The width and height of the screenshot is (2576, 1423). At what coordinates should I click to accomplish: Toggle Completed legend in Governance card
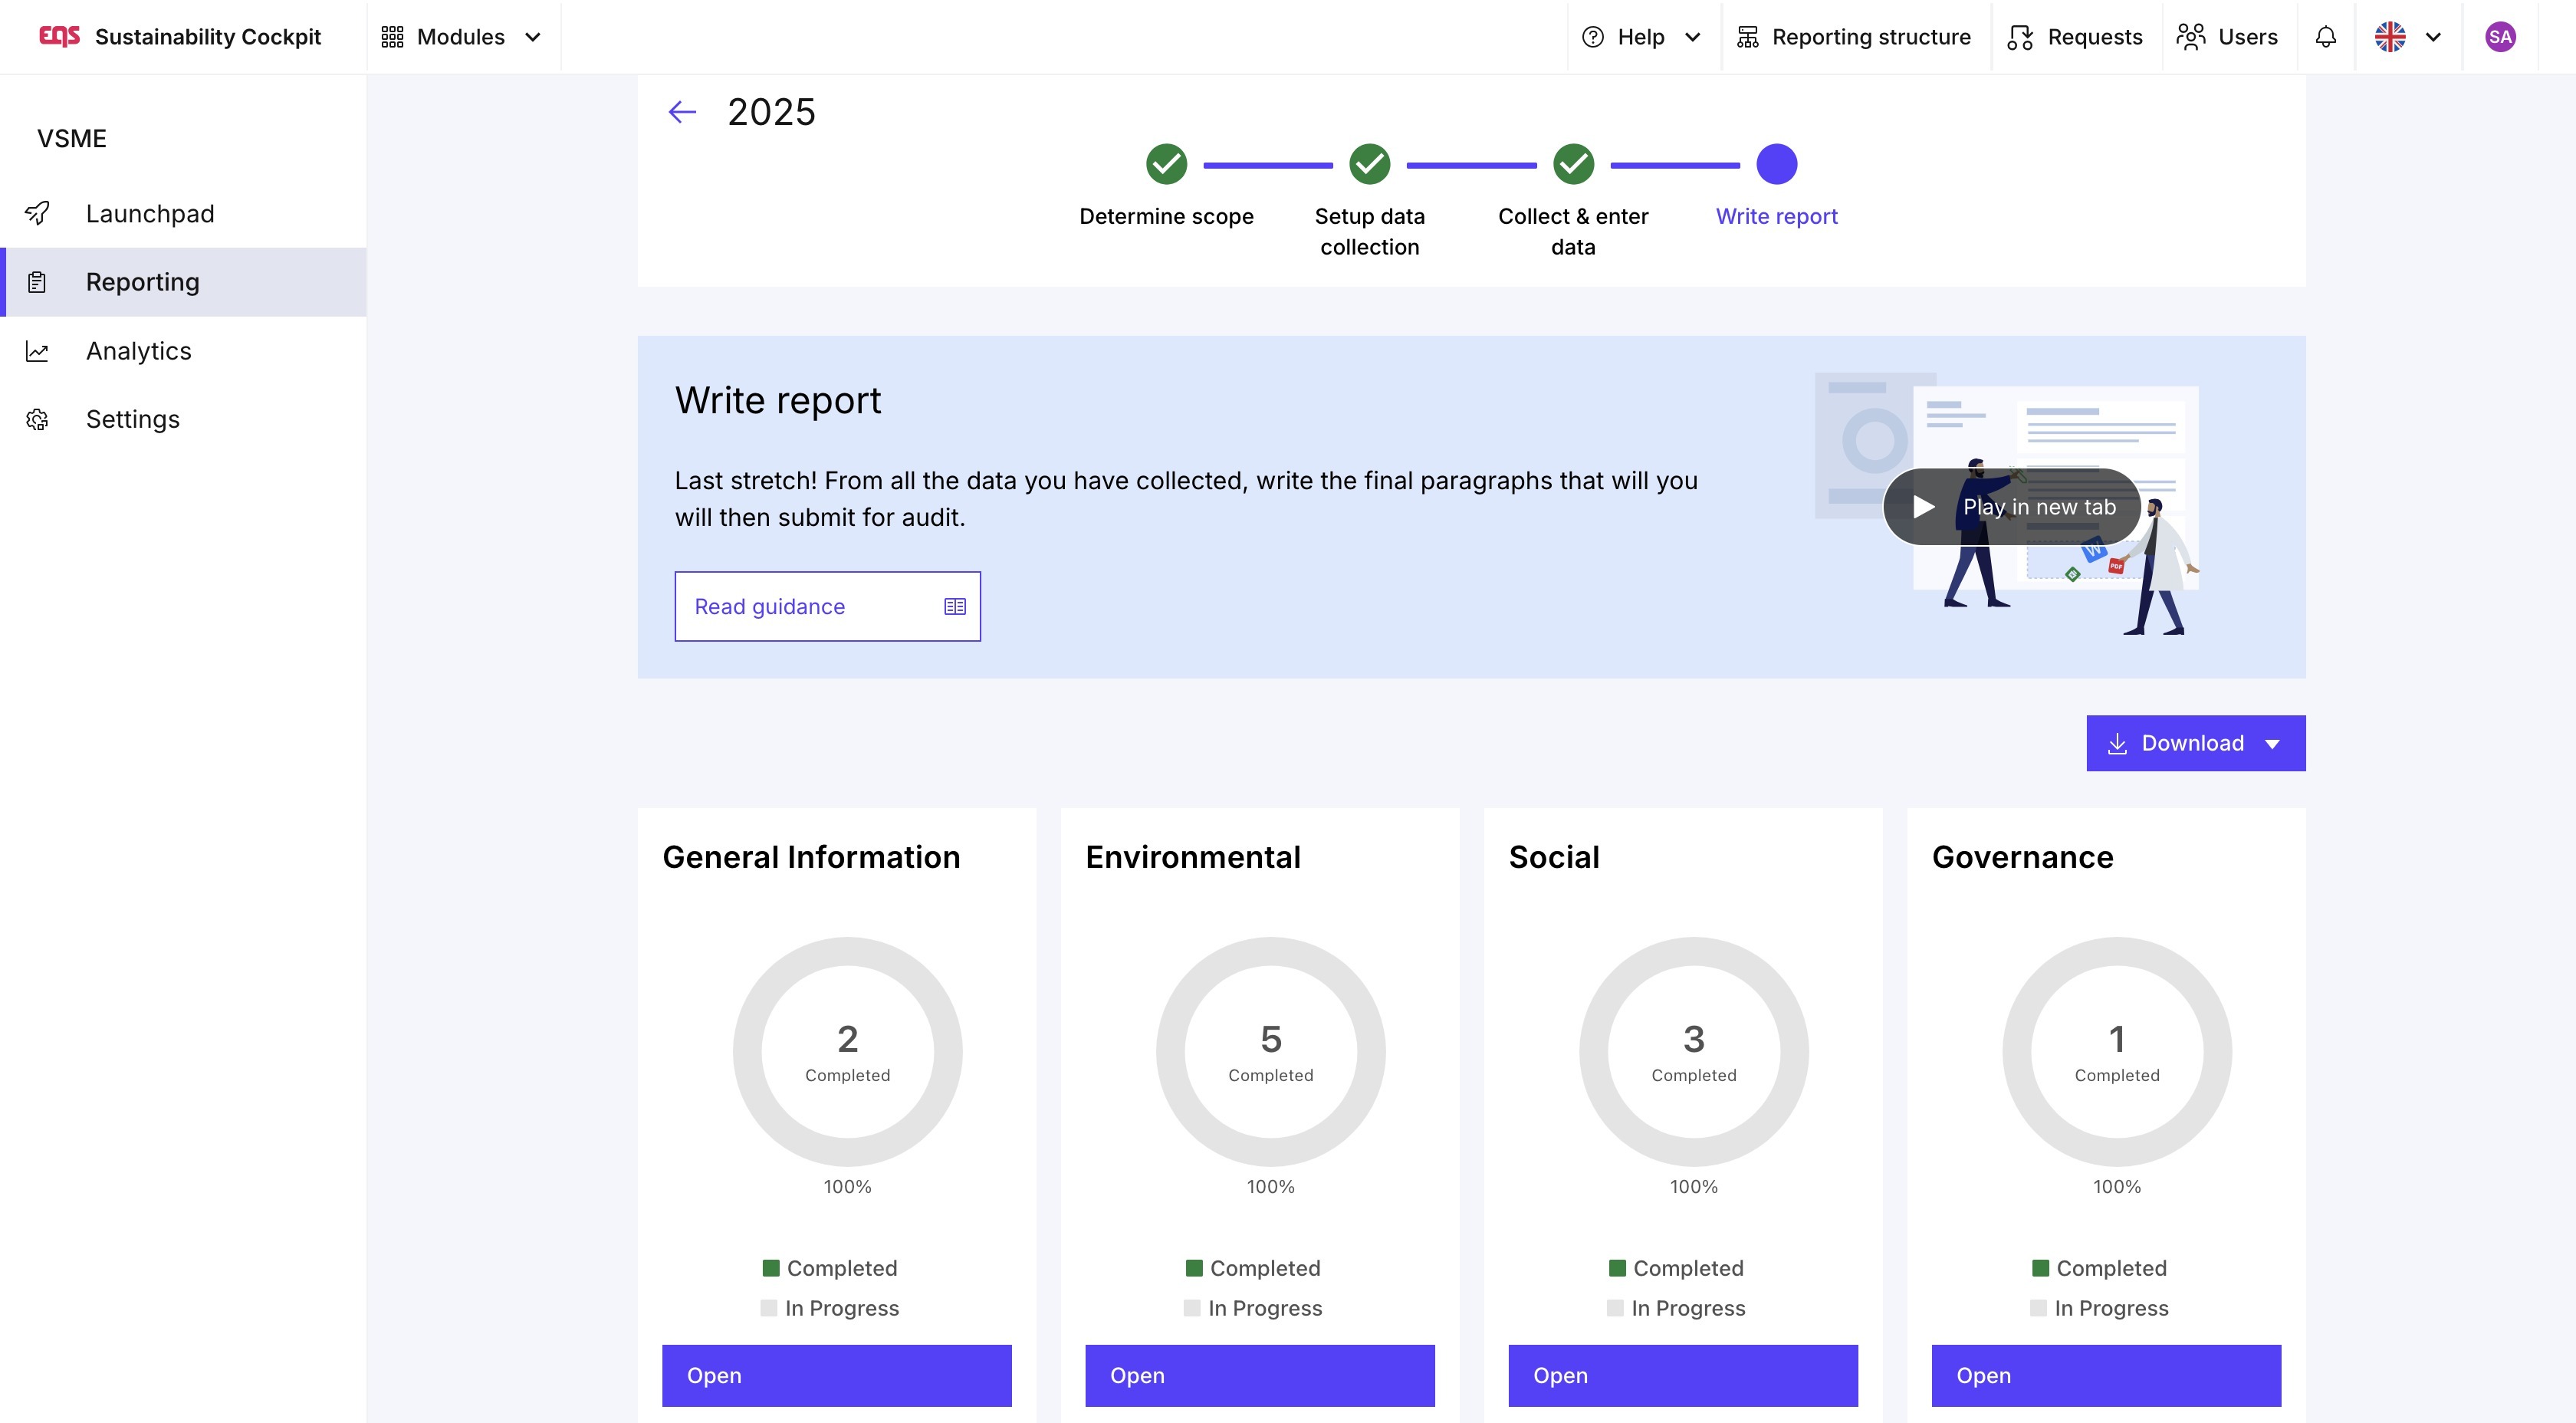[2099, 1268]
